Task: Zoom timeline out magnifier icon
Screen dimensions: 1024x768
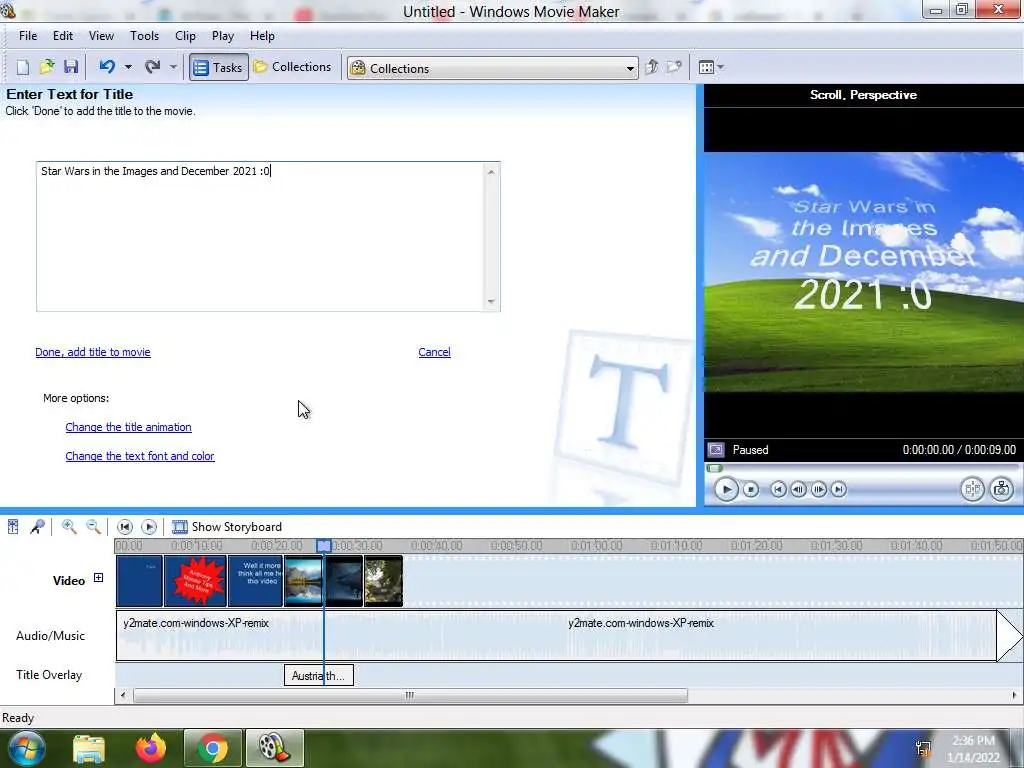Action: (93, 526)
